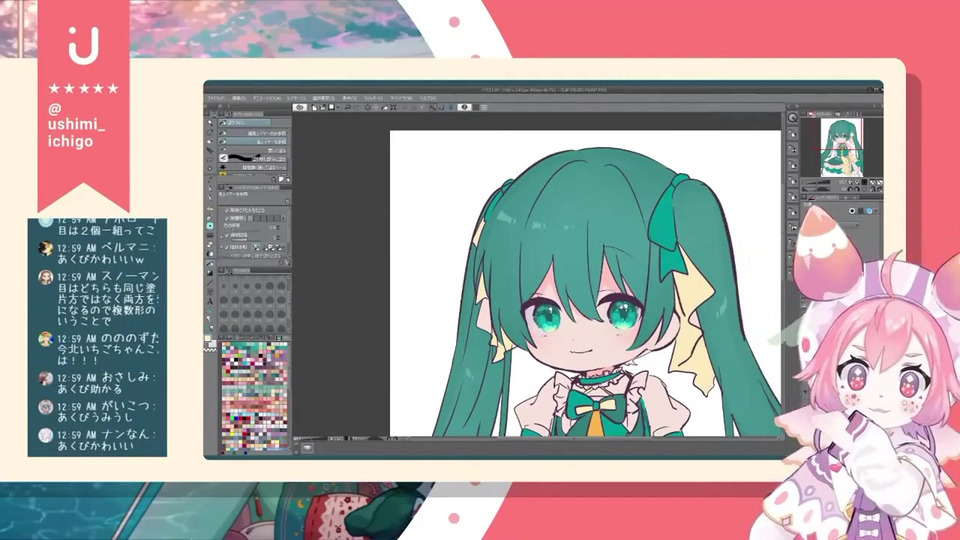Click the Tone effect icon in Layer Property
Viewport: 960px width, 540px height.
(x=861, y=211)
